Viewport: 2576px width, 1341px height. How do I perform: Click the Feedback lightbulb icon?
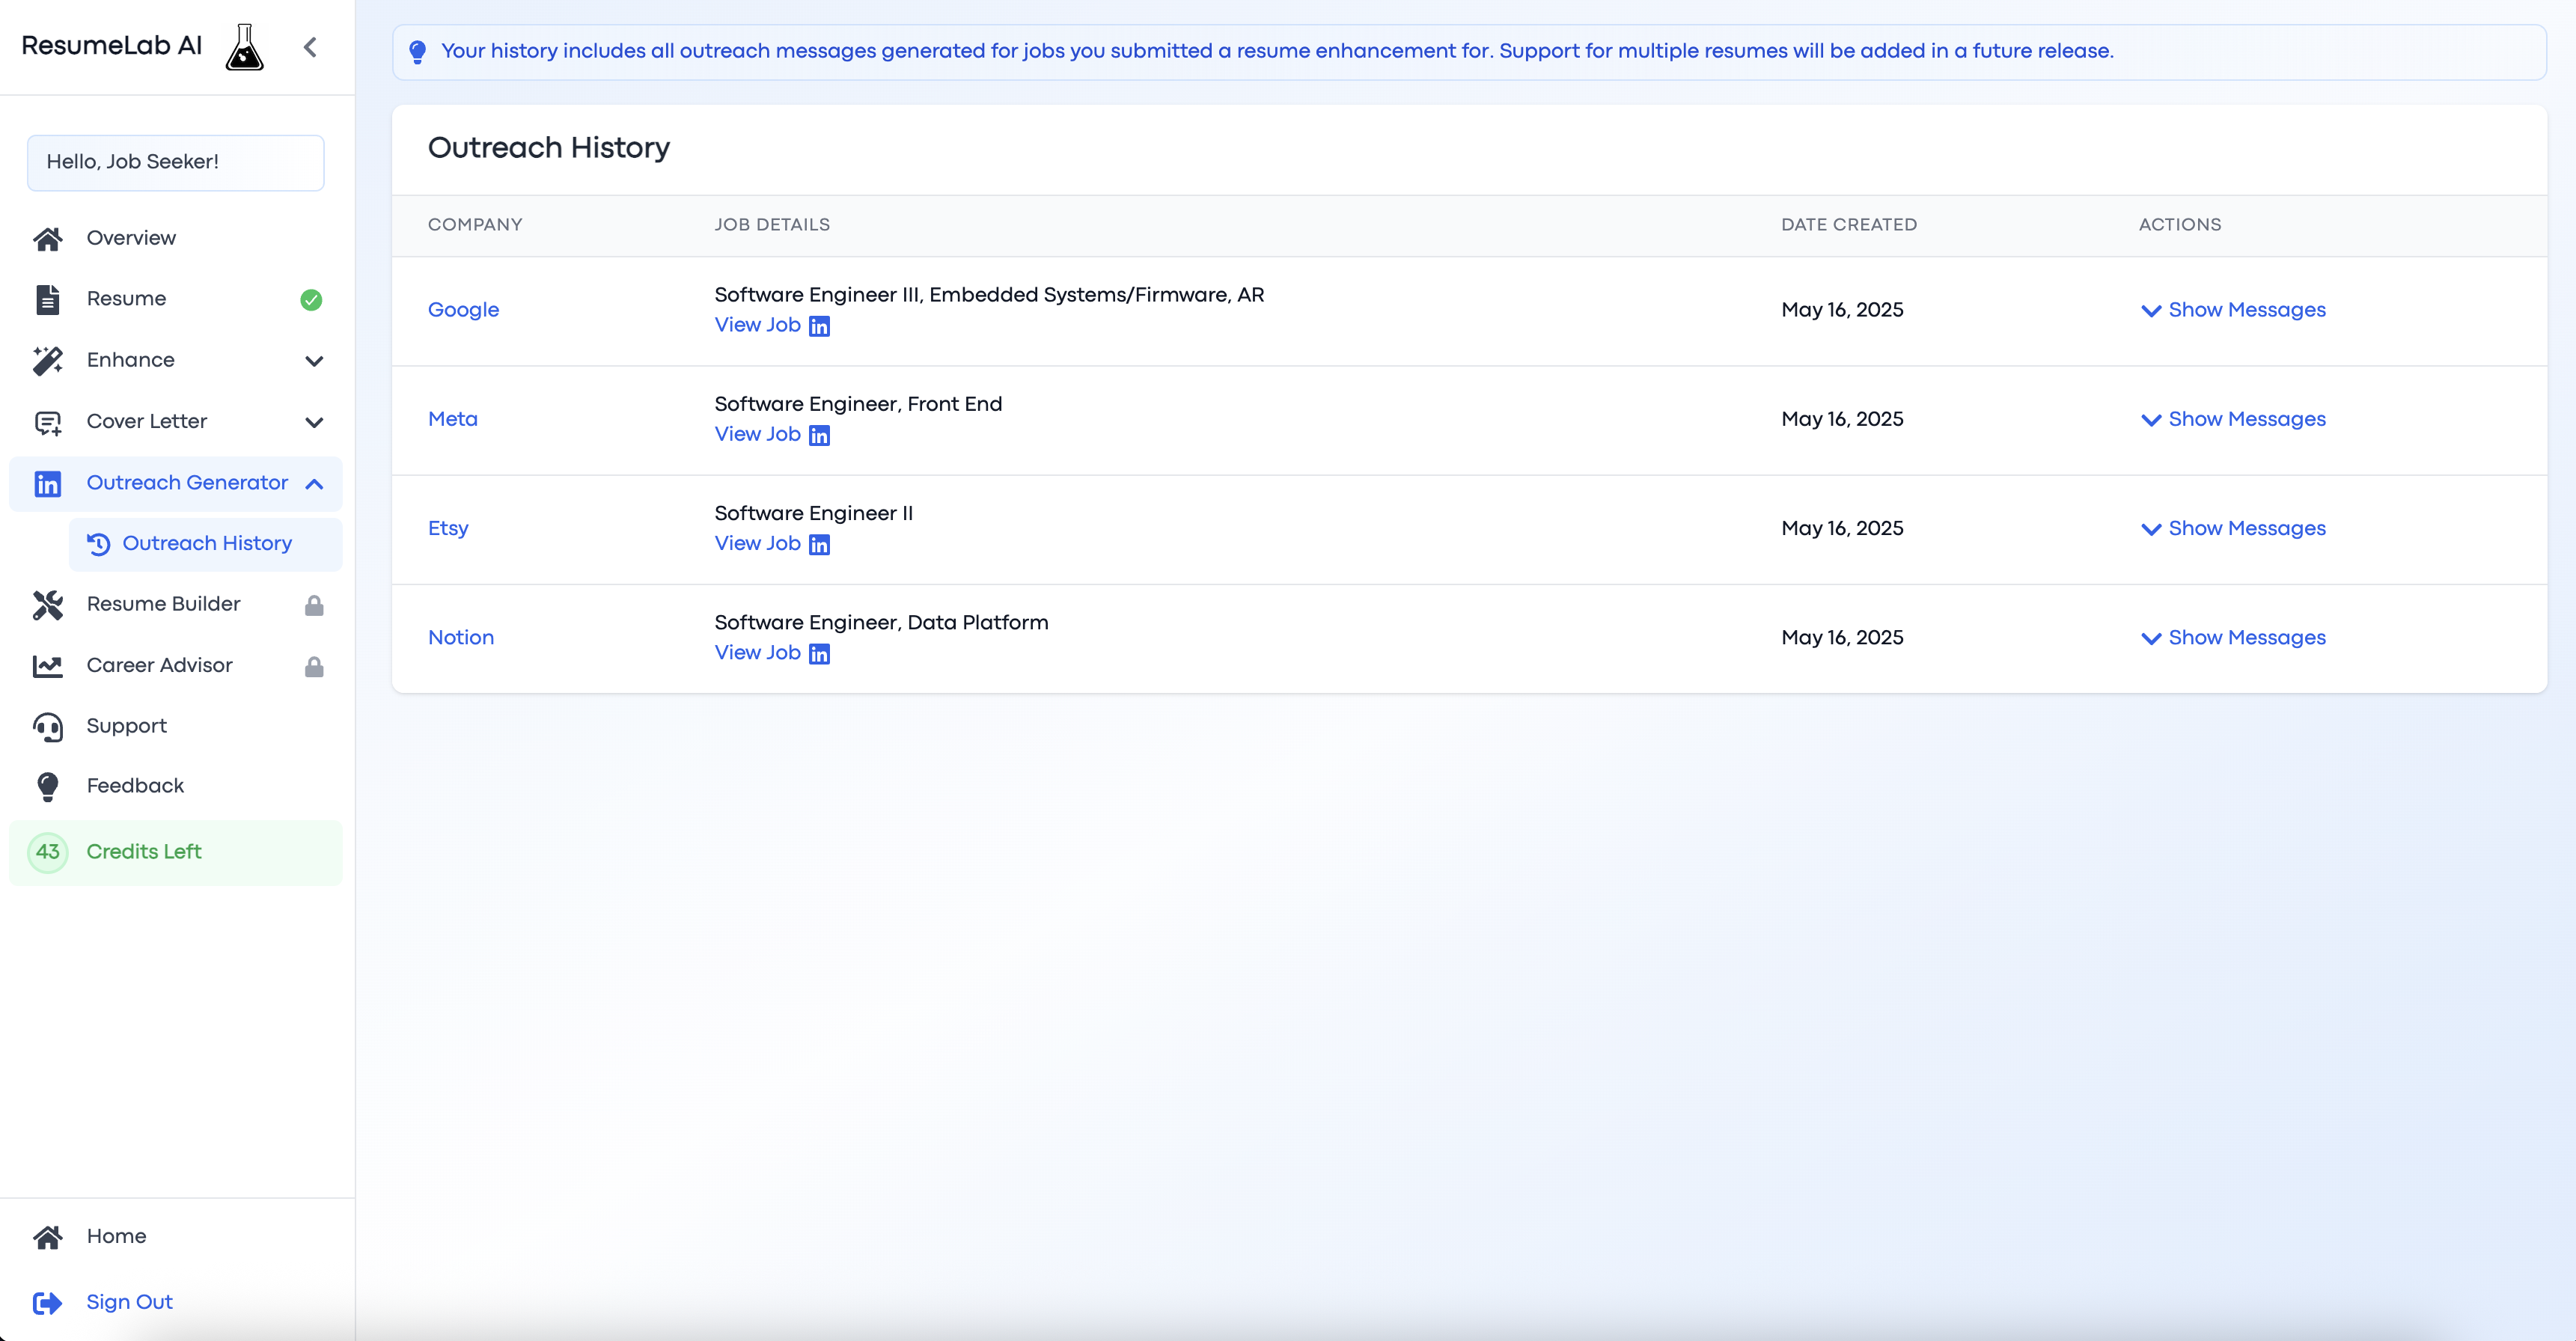pyautogui.click(x=47, y=787)
